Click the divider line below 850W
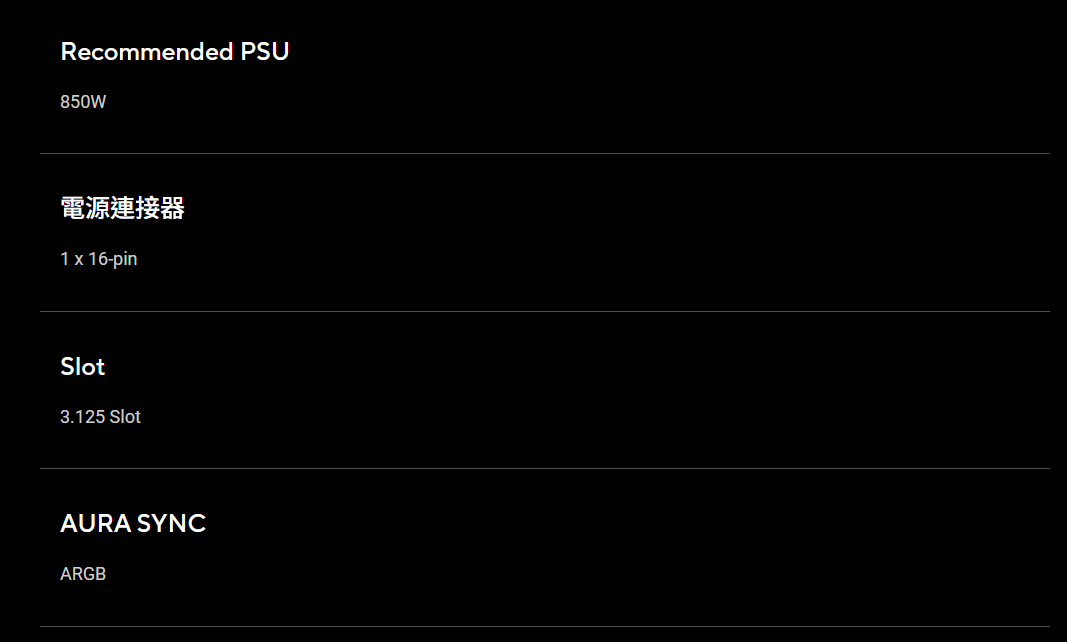This screenshot has width=1067, height=642. pos(544,154)
